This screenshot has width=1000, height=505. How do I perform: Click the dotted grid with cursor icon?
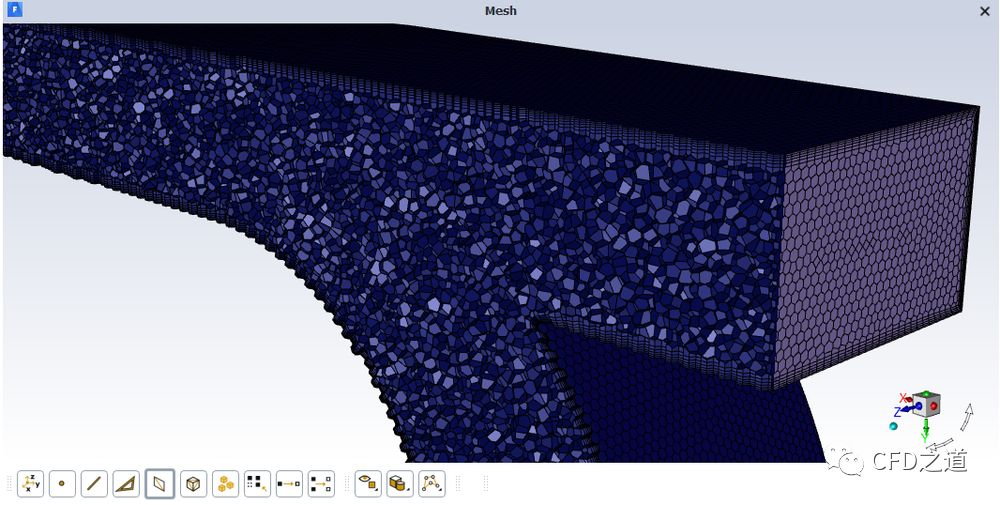pos(257,484)
